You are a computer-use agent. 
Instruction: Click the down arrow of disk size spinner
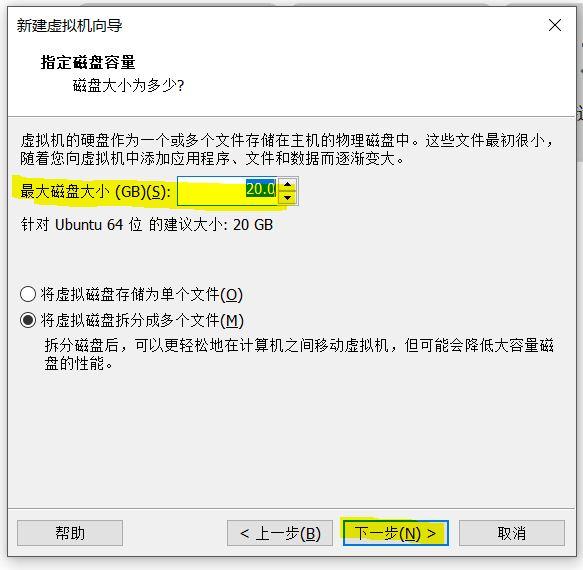[287, 197]
